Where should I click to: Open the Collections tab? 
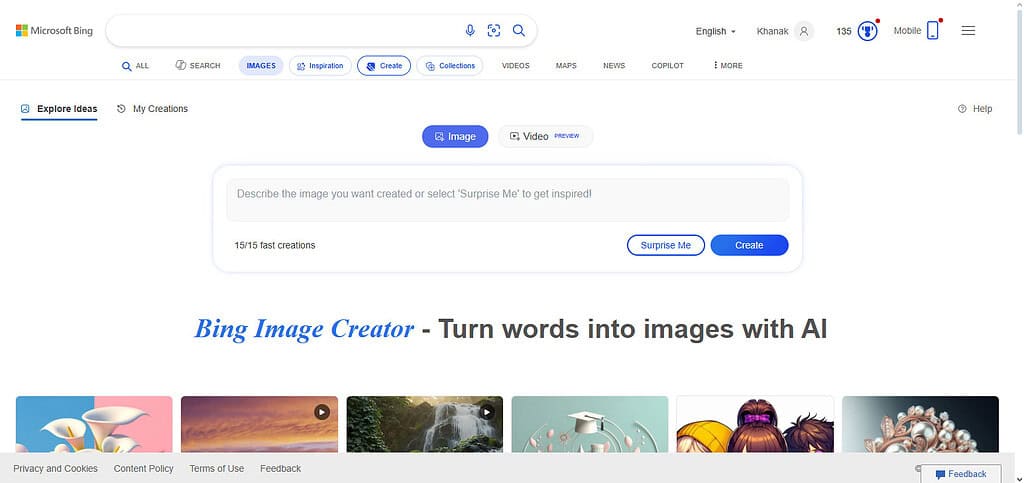click(450, 65)
